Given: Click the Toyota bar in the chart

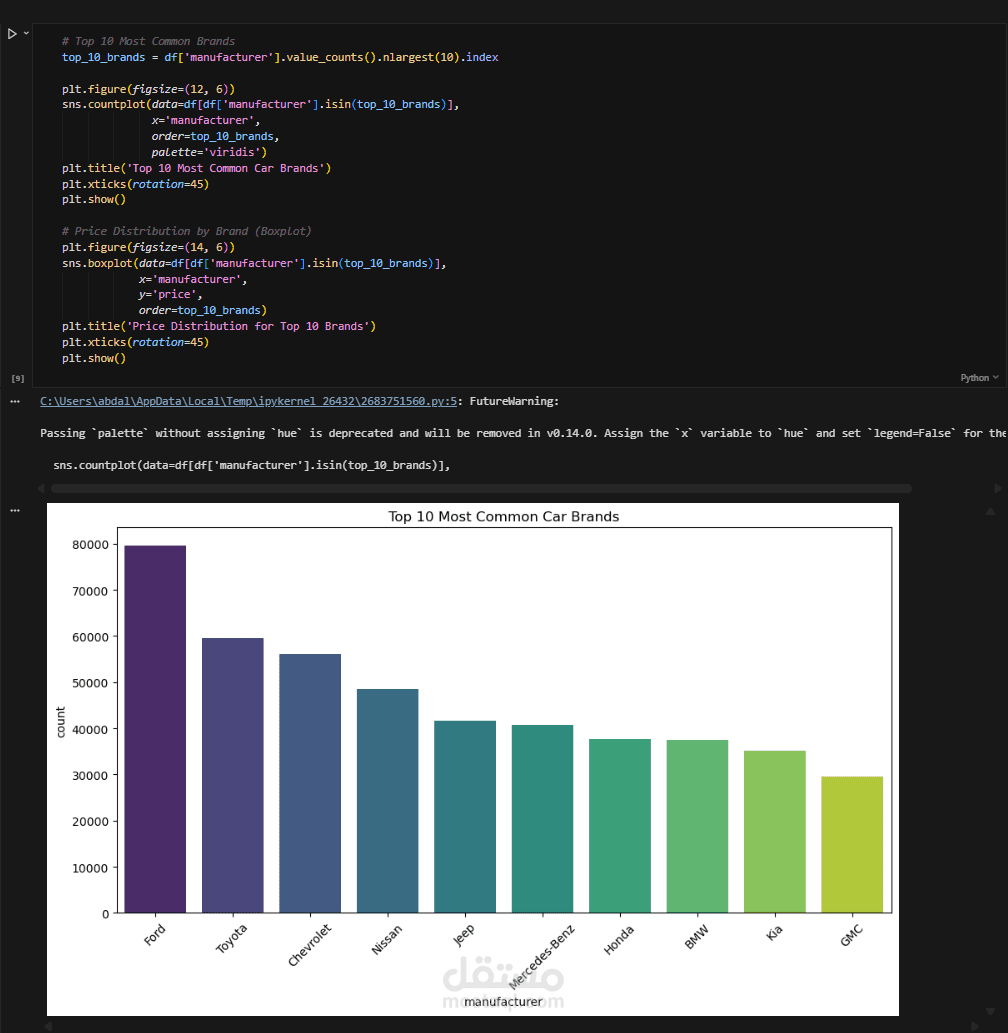Looking at the screenshot, I should pyautogui.click(x=233, y=775).
